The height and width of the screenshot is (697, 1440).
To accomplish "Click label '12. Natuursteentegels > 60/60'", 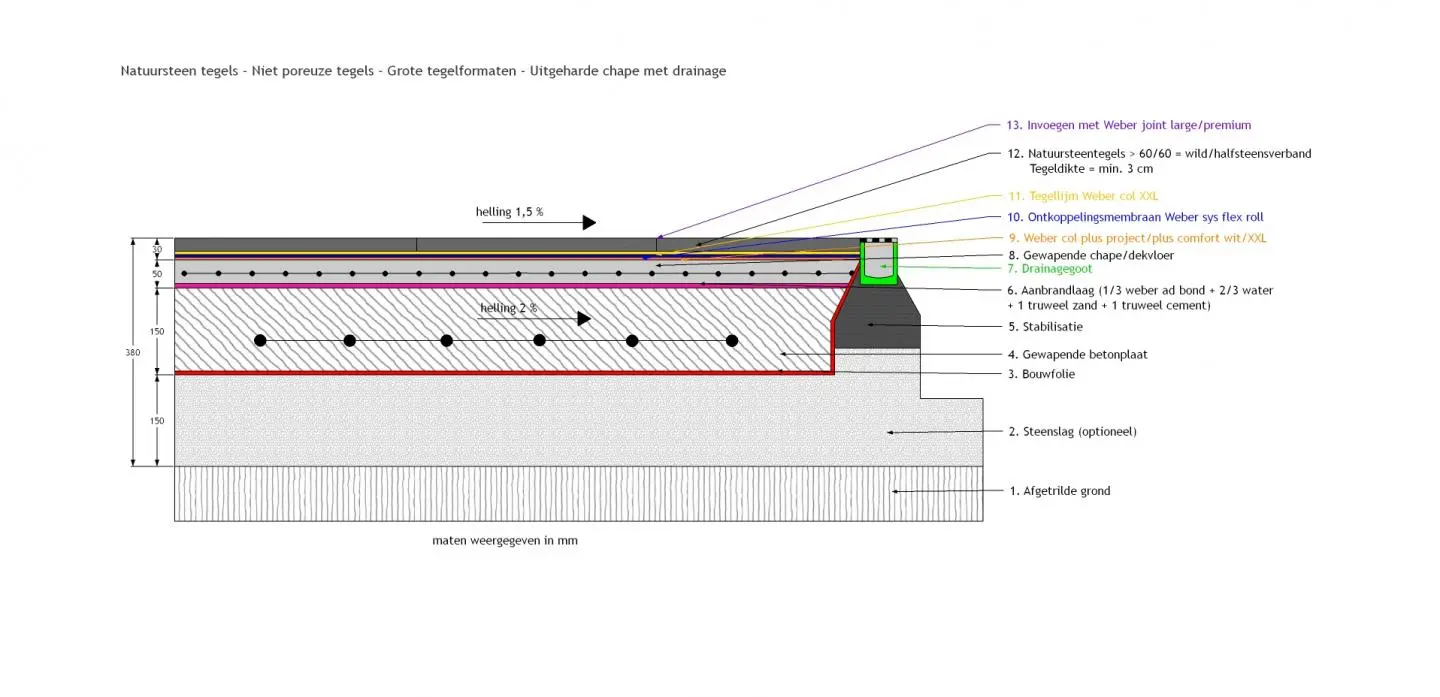I will pos(1159,154).
